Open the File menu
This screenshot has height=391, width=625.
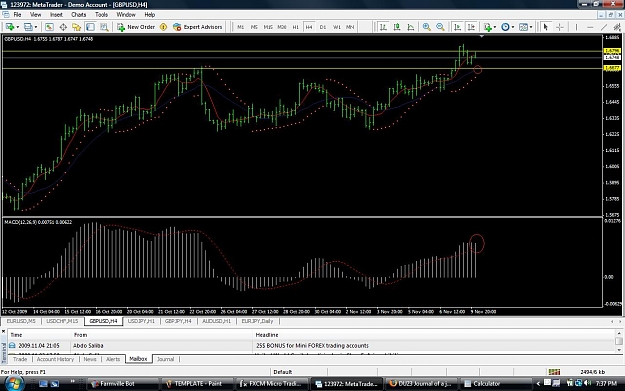tap(17, 14)
